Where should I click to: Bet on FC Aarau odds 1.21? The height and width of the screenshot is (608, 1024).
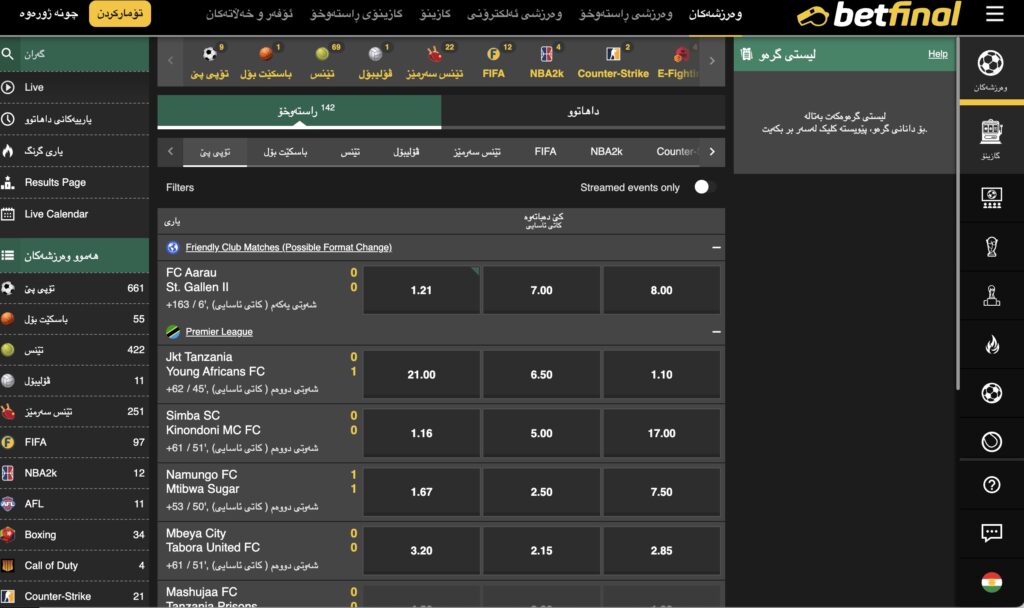tap(421, 290)
